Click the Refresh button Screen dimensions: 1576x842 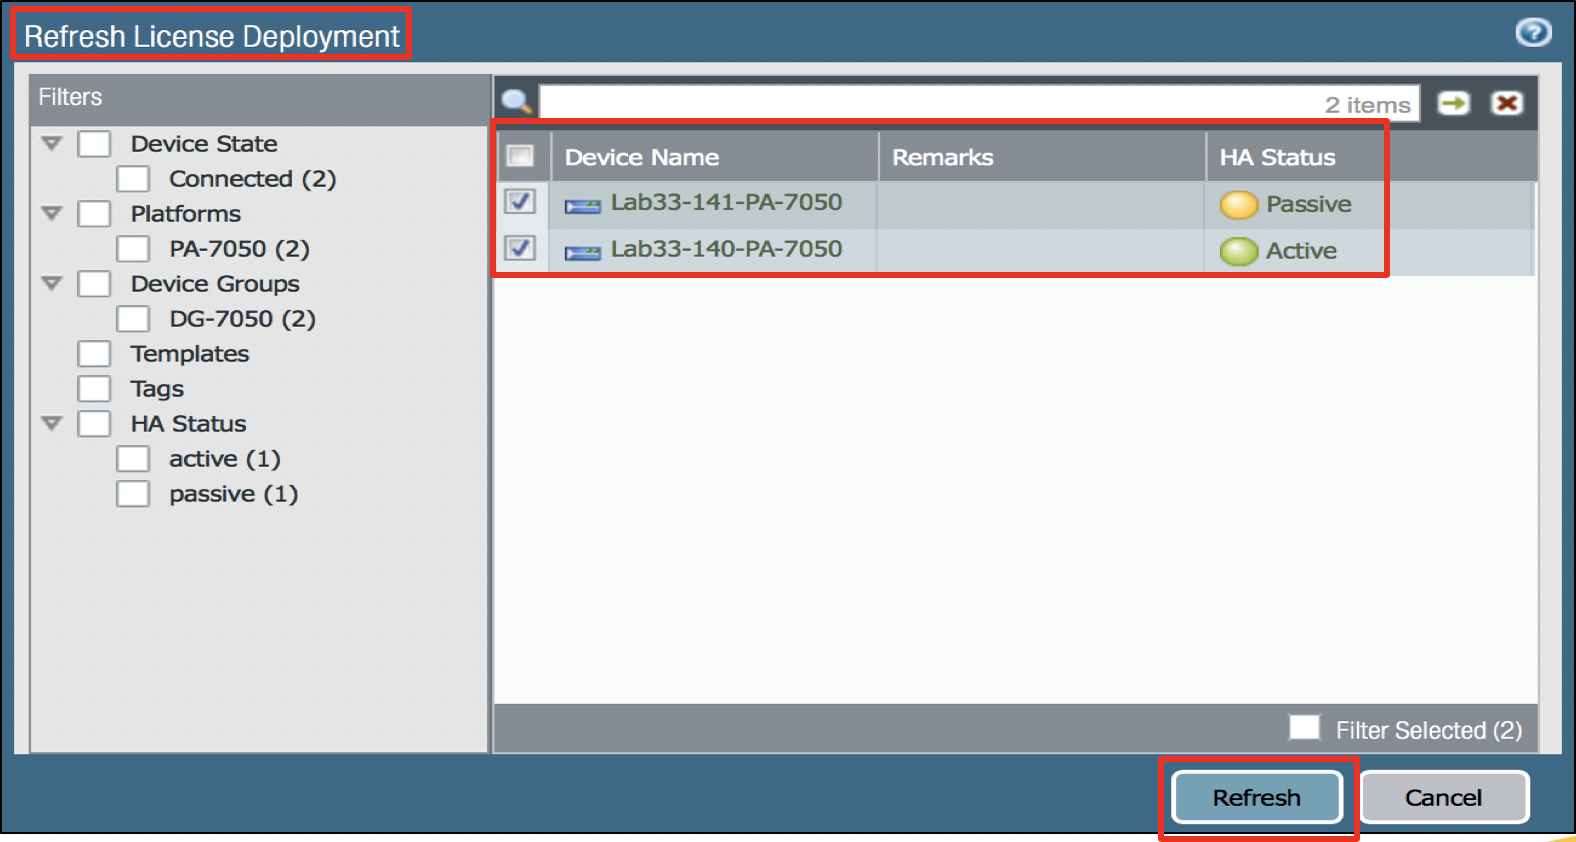[x=1257, y=797]
